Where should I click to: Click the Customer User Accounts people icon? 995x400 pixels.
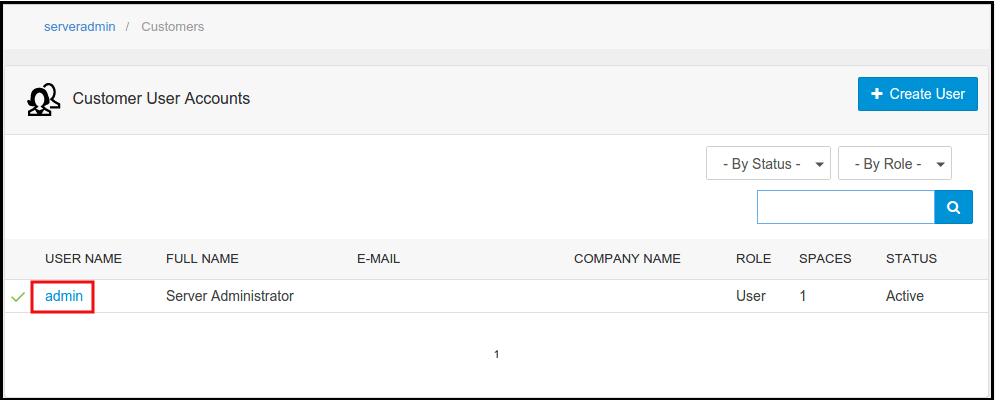pyautogui.click(x=42, y=99)
